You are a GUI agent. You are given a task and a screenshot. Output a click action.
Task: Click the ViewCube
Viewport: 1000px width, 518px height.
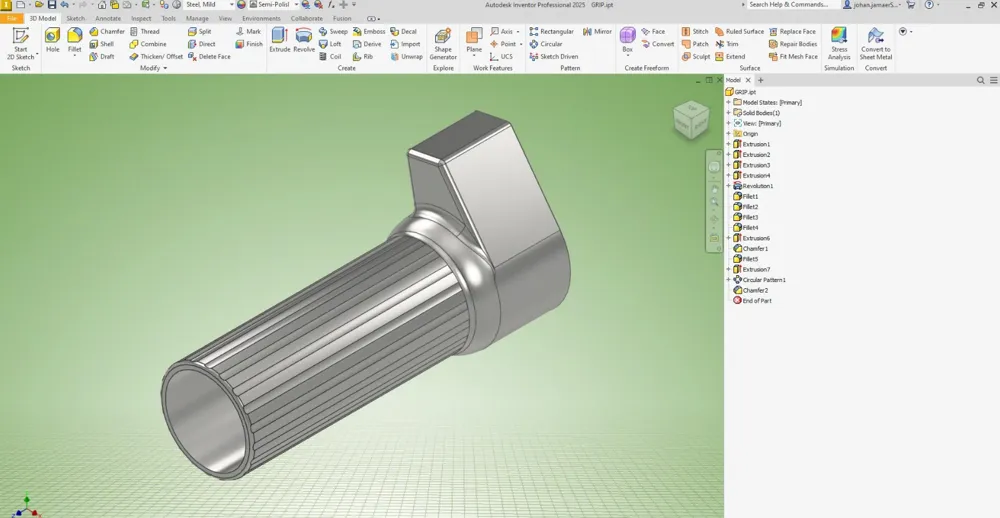691,120
